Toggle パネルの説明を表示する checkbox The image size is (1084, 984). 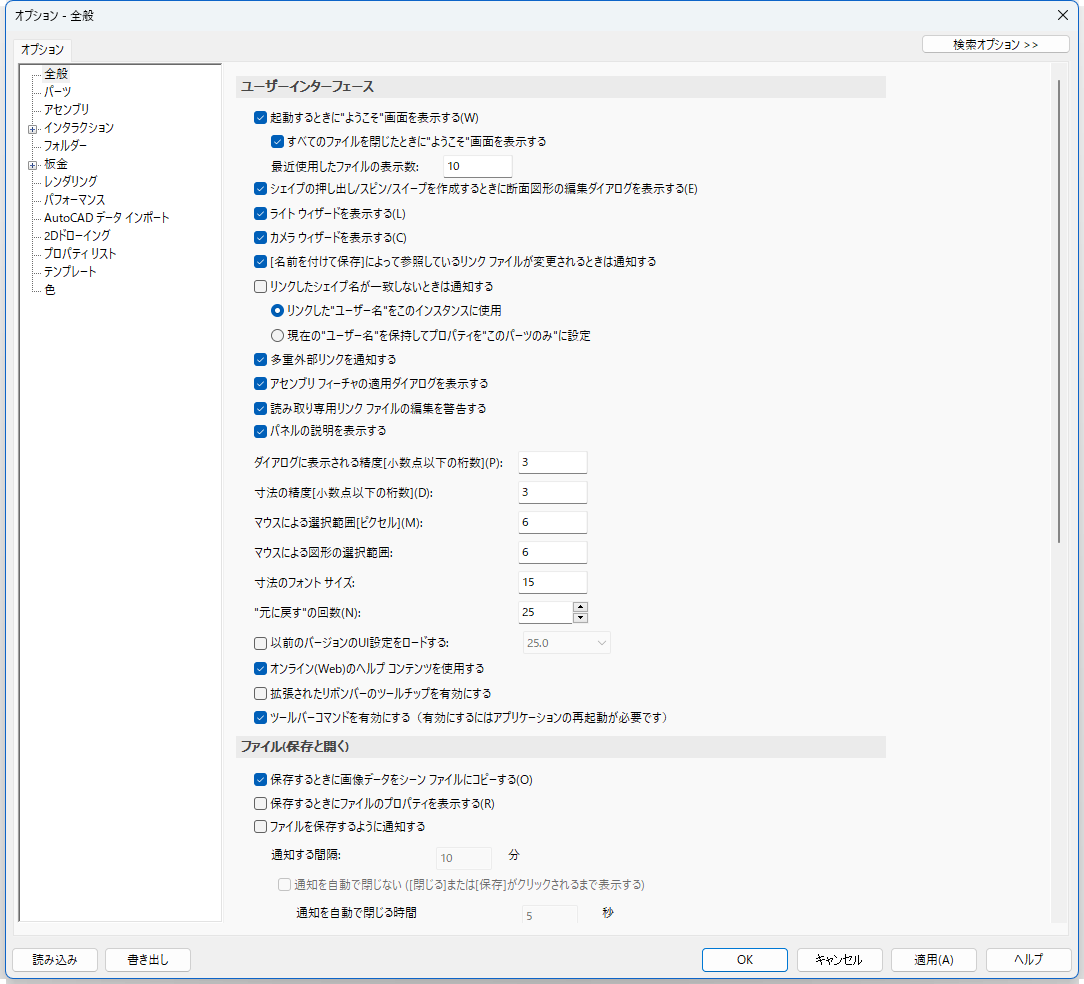[x=261, y=431]
